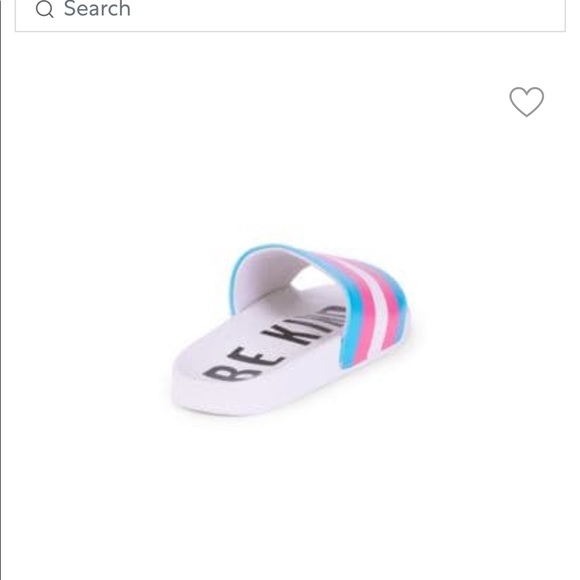Click the magnifying glass search icon
580x580 pixels.
point(45,9)
